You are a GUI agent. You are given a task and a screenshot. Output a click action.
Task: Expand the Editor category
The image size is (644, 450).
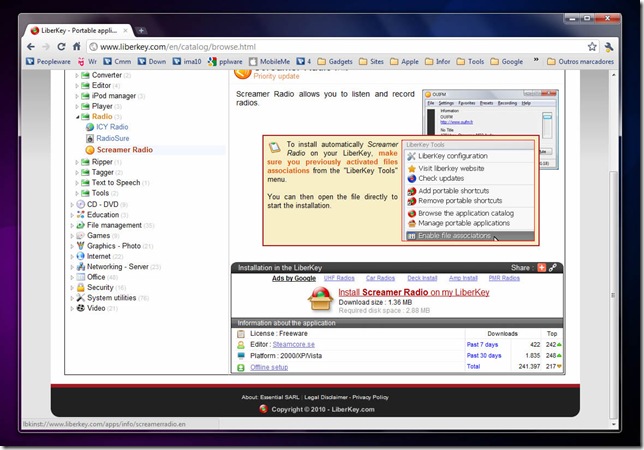76,85
